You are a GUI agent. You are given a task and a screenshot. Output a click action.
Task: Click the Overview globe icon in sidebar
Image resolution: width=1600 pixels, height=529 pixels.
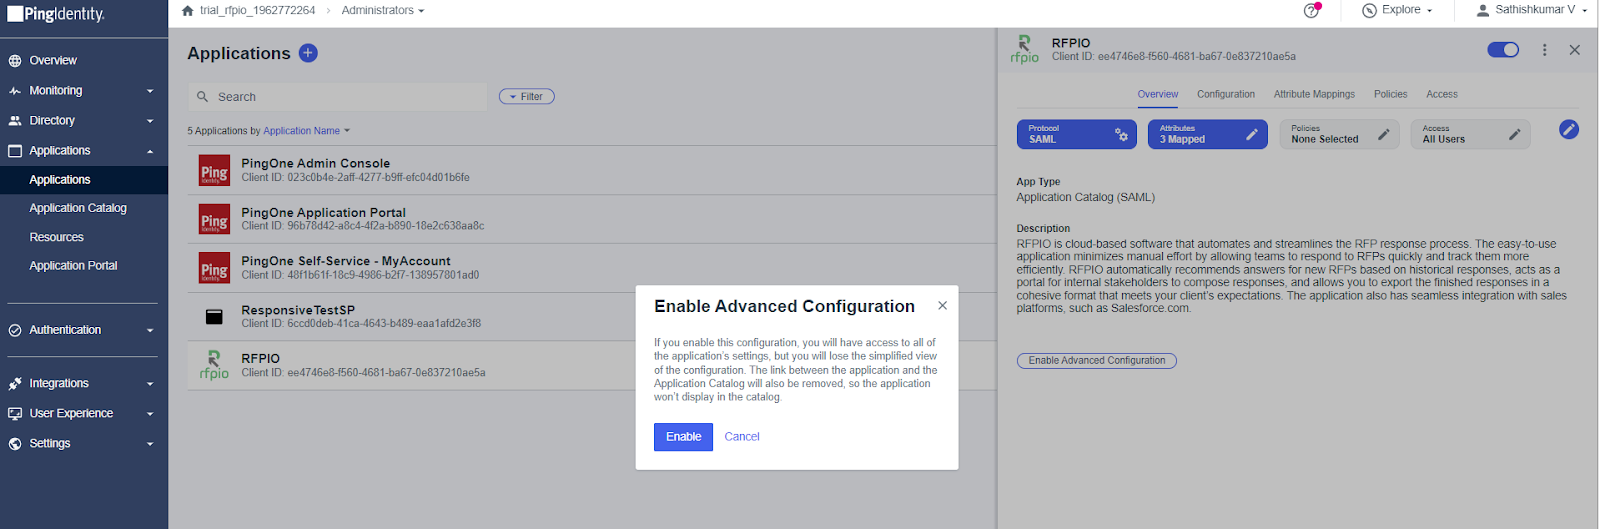coord(15,61)
